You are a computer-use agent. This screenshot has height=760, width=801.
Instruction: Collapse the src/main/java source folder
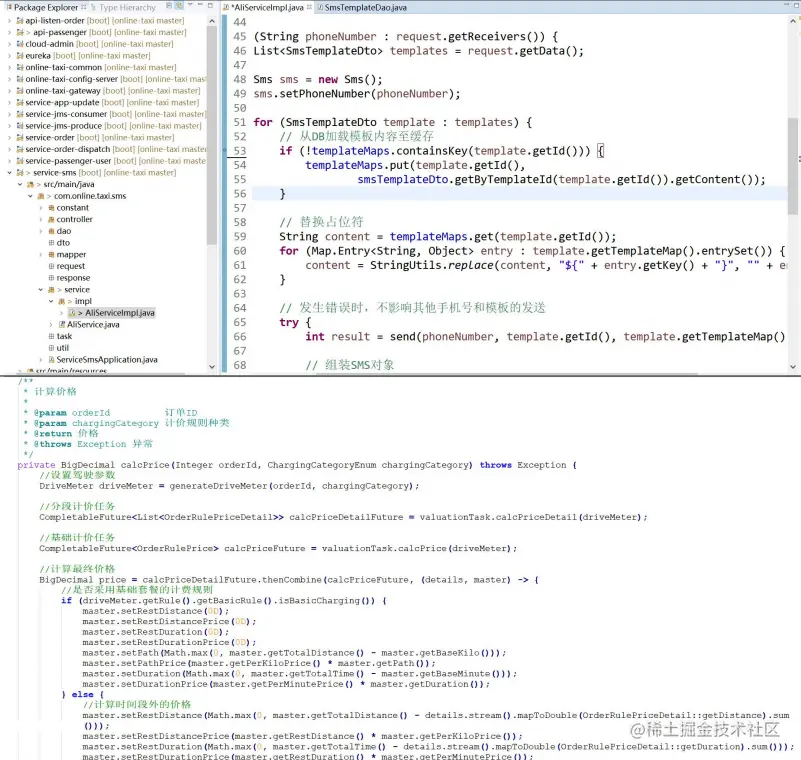pos(19,184)
